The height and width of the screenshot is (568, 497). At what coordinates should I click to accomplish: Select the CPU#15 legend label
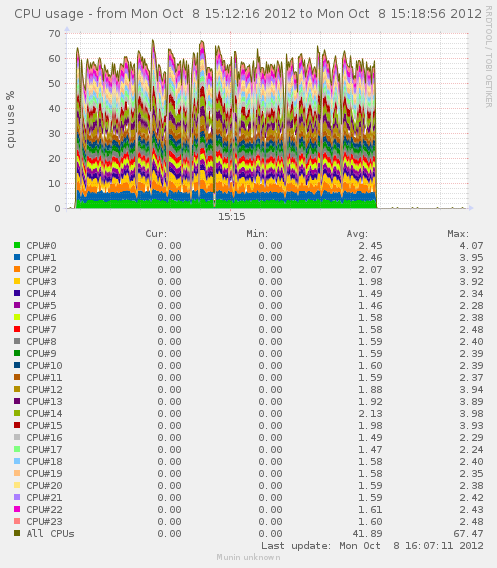coord(44,425)
